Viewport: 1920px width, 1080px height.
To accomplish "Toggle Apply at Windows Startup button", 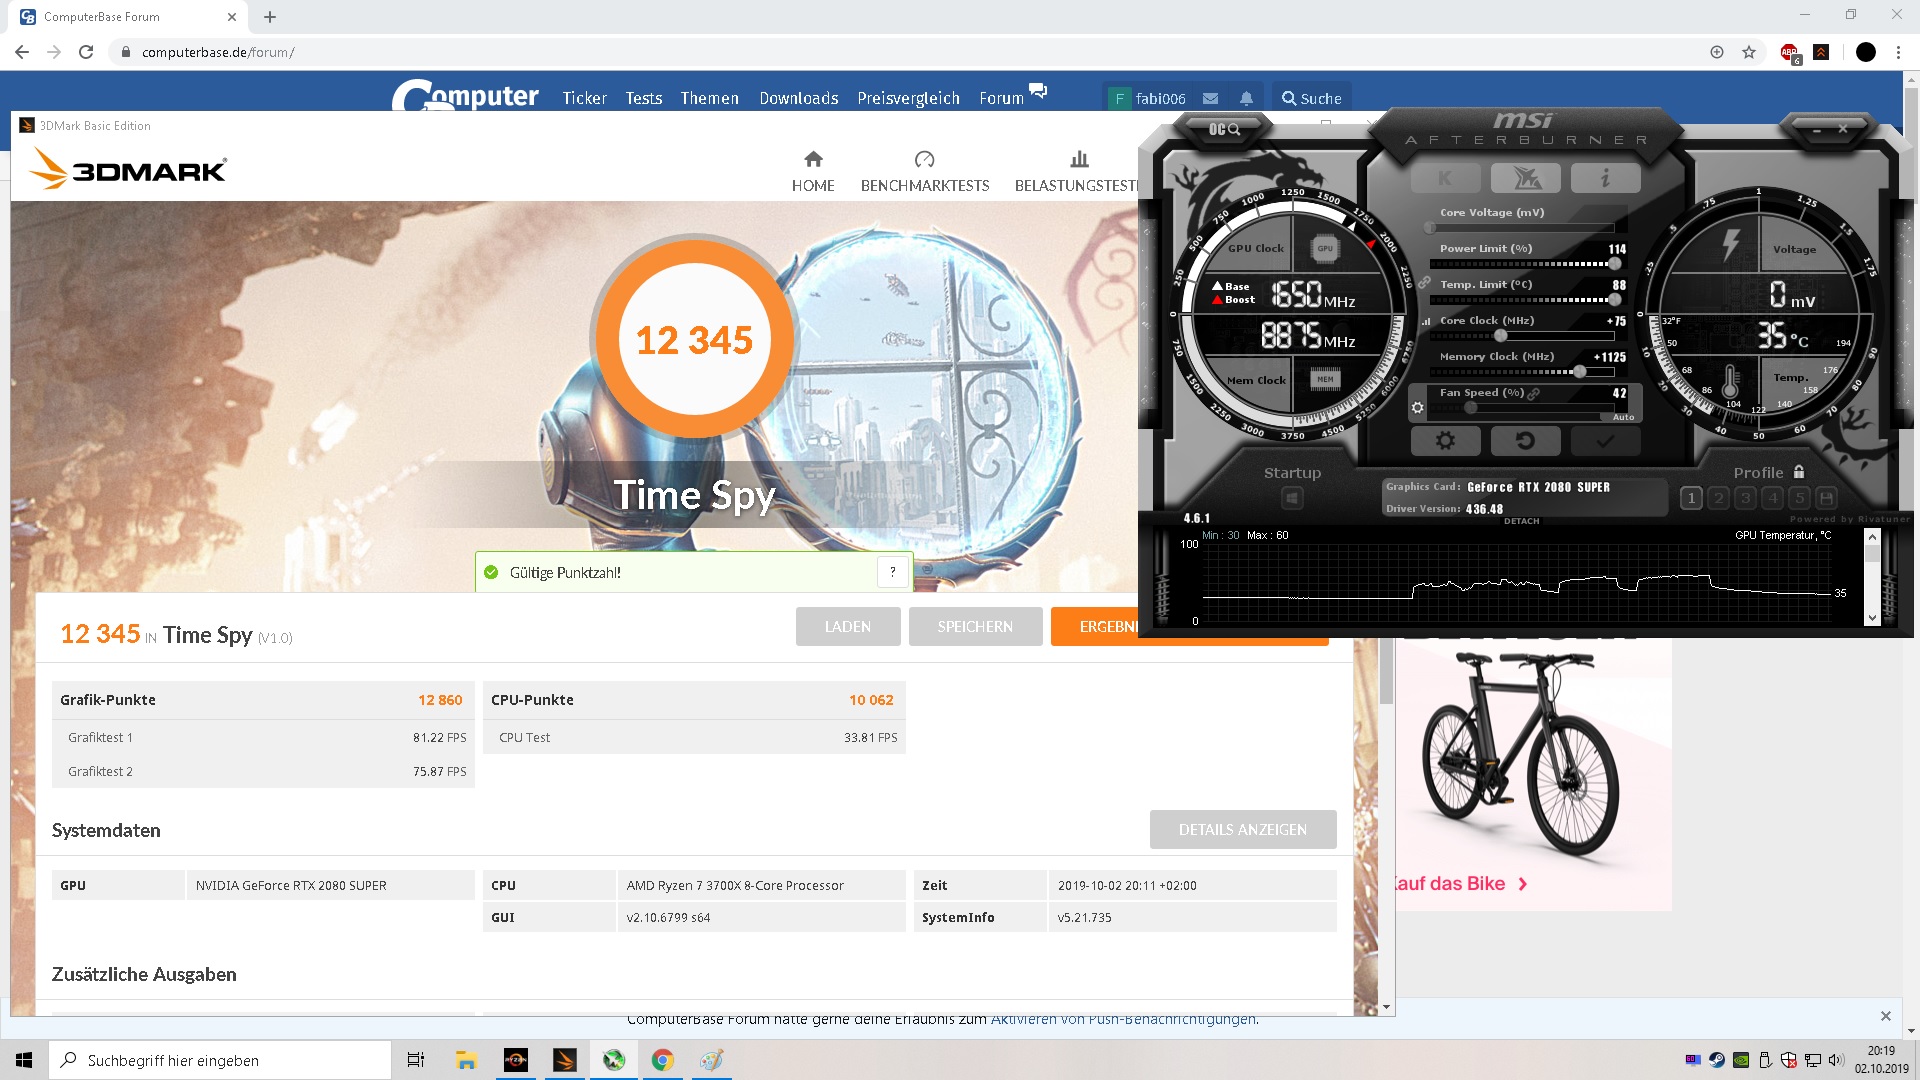I will click(x=1292, y=497).
